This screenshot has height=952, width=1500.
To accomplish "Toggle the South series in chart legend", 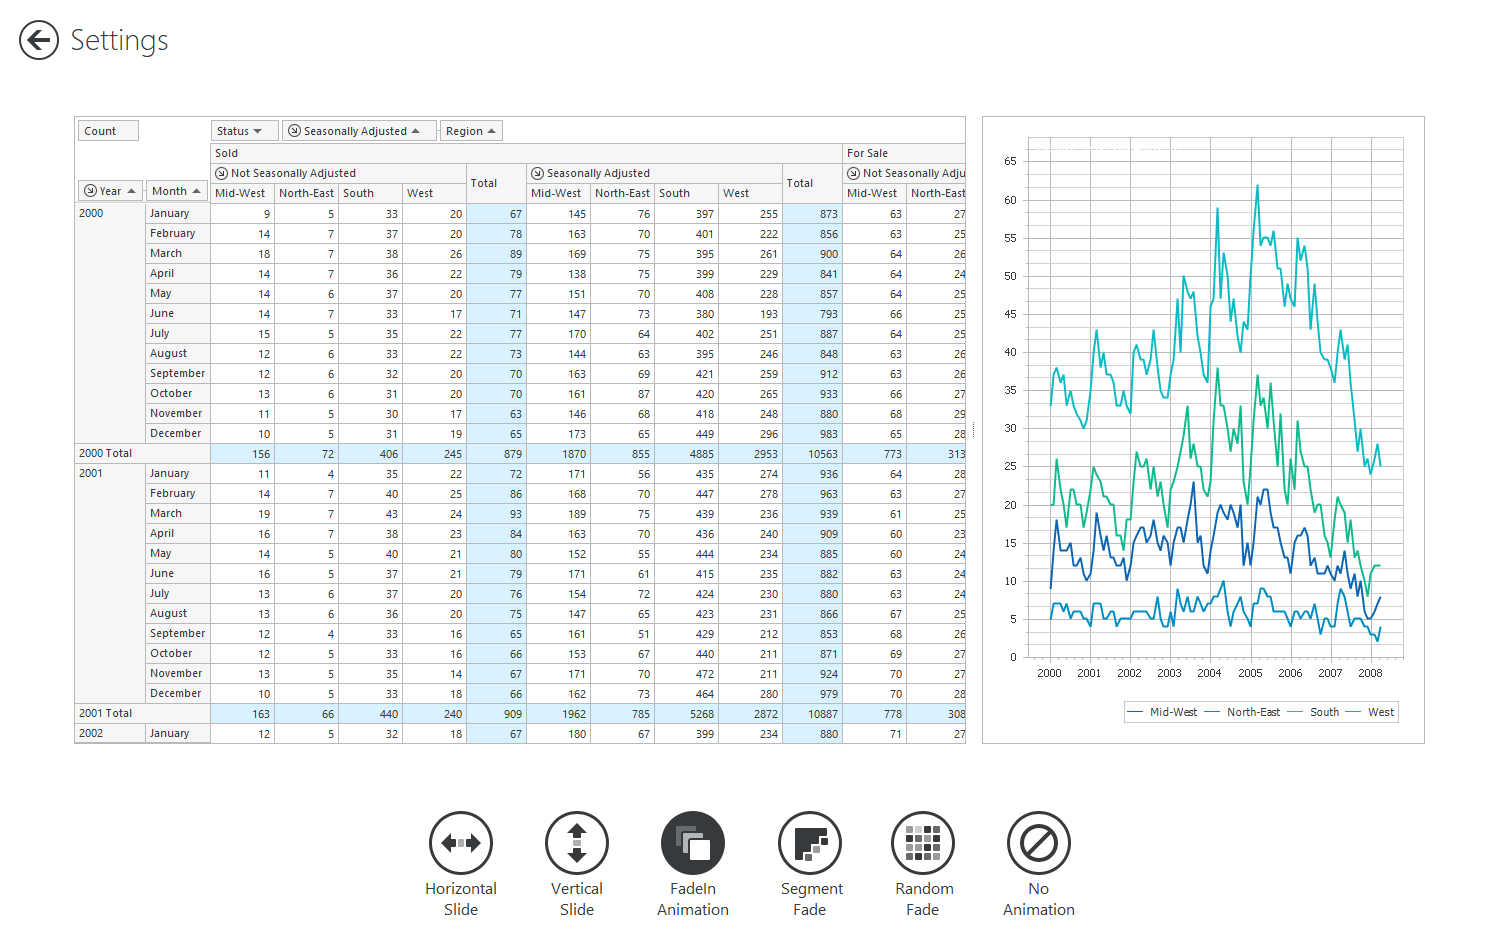I will [1324, 712].
